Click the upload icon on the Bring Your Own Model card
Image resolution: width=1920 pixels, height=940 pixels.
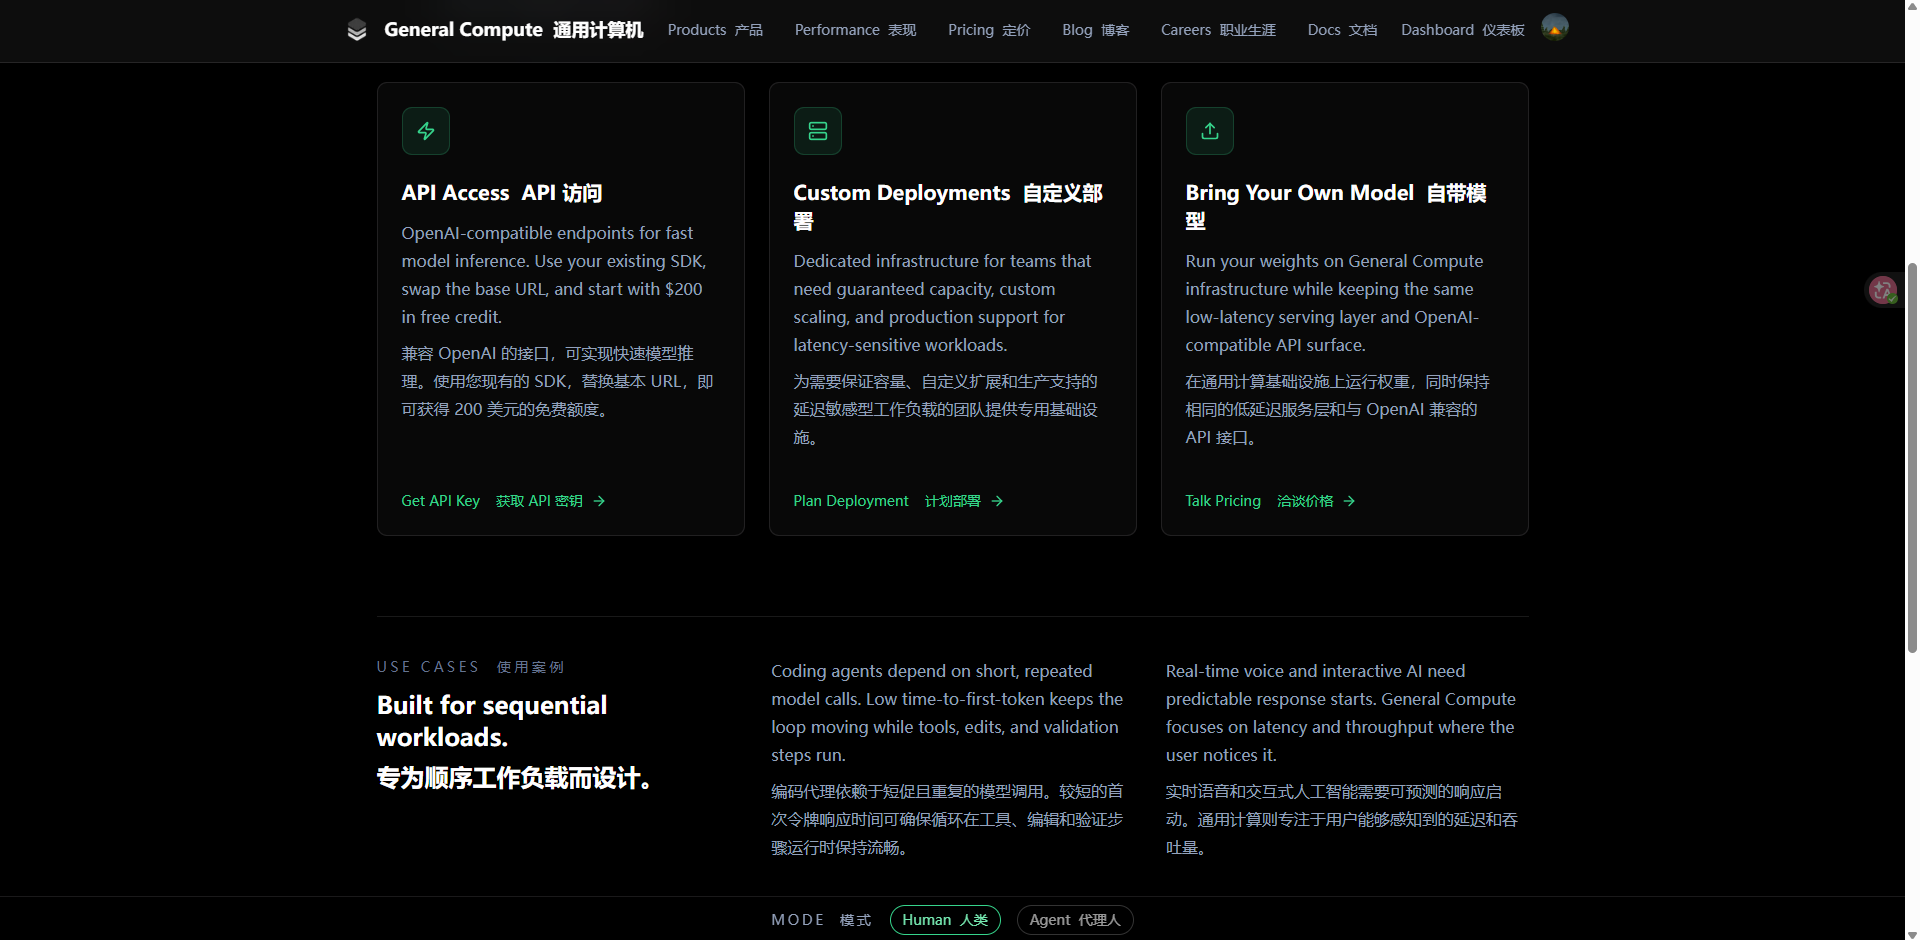pyautogui.click(x=1210, y=131)
